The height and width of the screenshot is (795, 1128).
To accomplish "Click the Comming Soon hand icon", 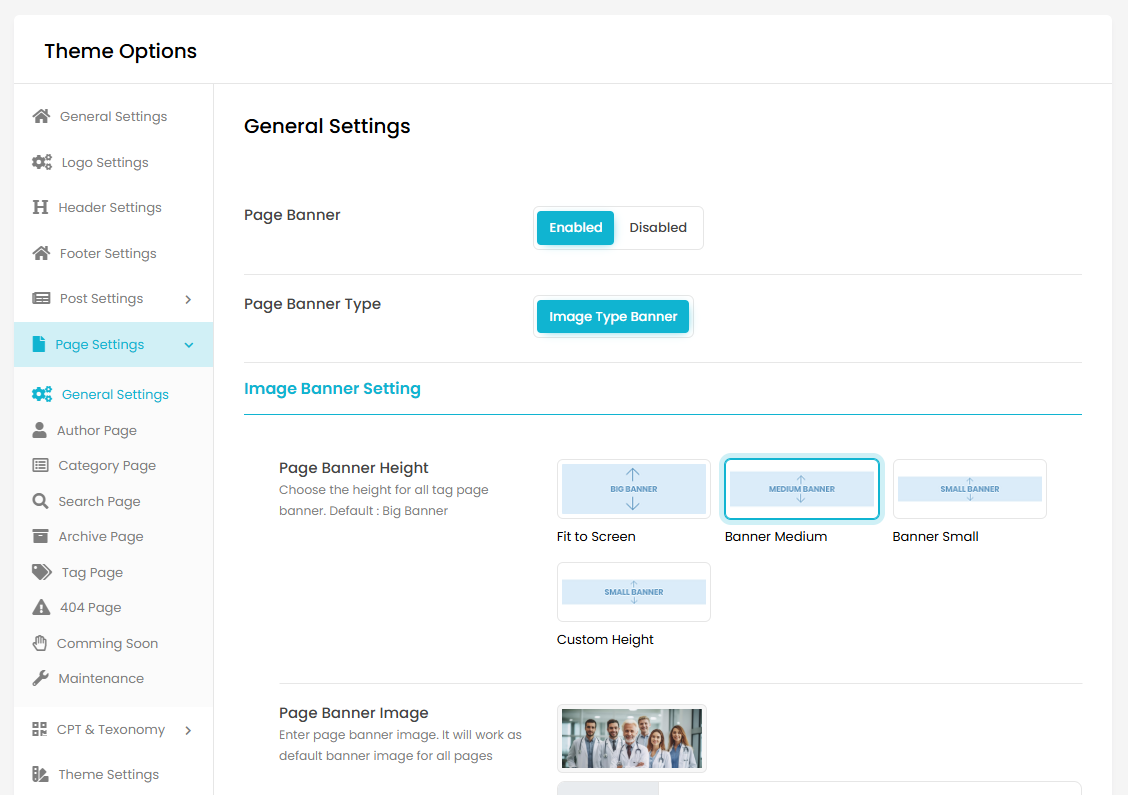I will (40, 643).
